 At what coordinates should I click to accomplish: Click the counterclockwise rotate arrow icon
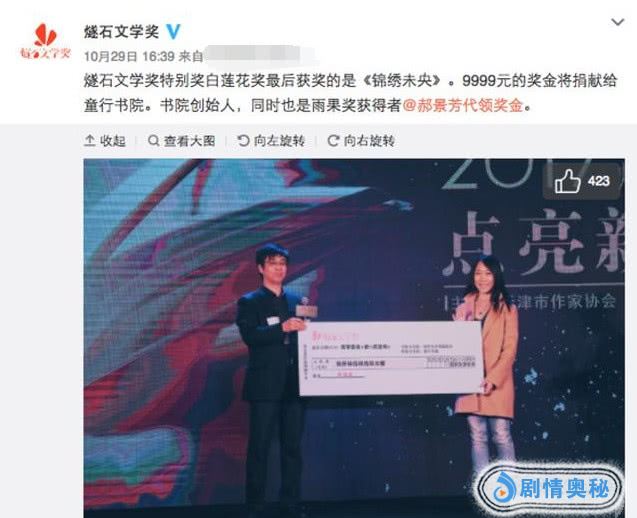click(243, 141)
